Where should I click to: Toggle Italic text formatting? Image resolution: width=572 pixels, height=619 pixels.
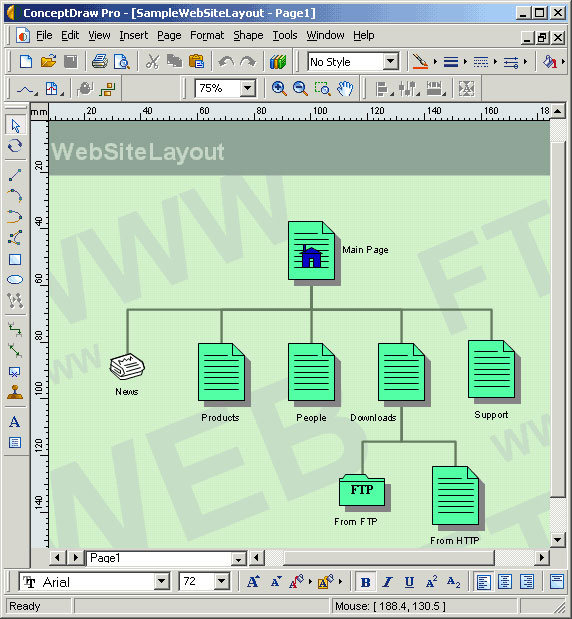coord(387,582)
